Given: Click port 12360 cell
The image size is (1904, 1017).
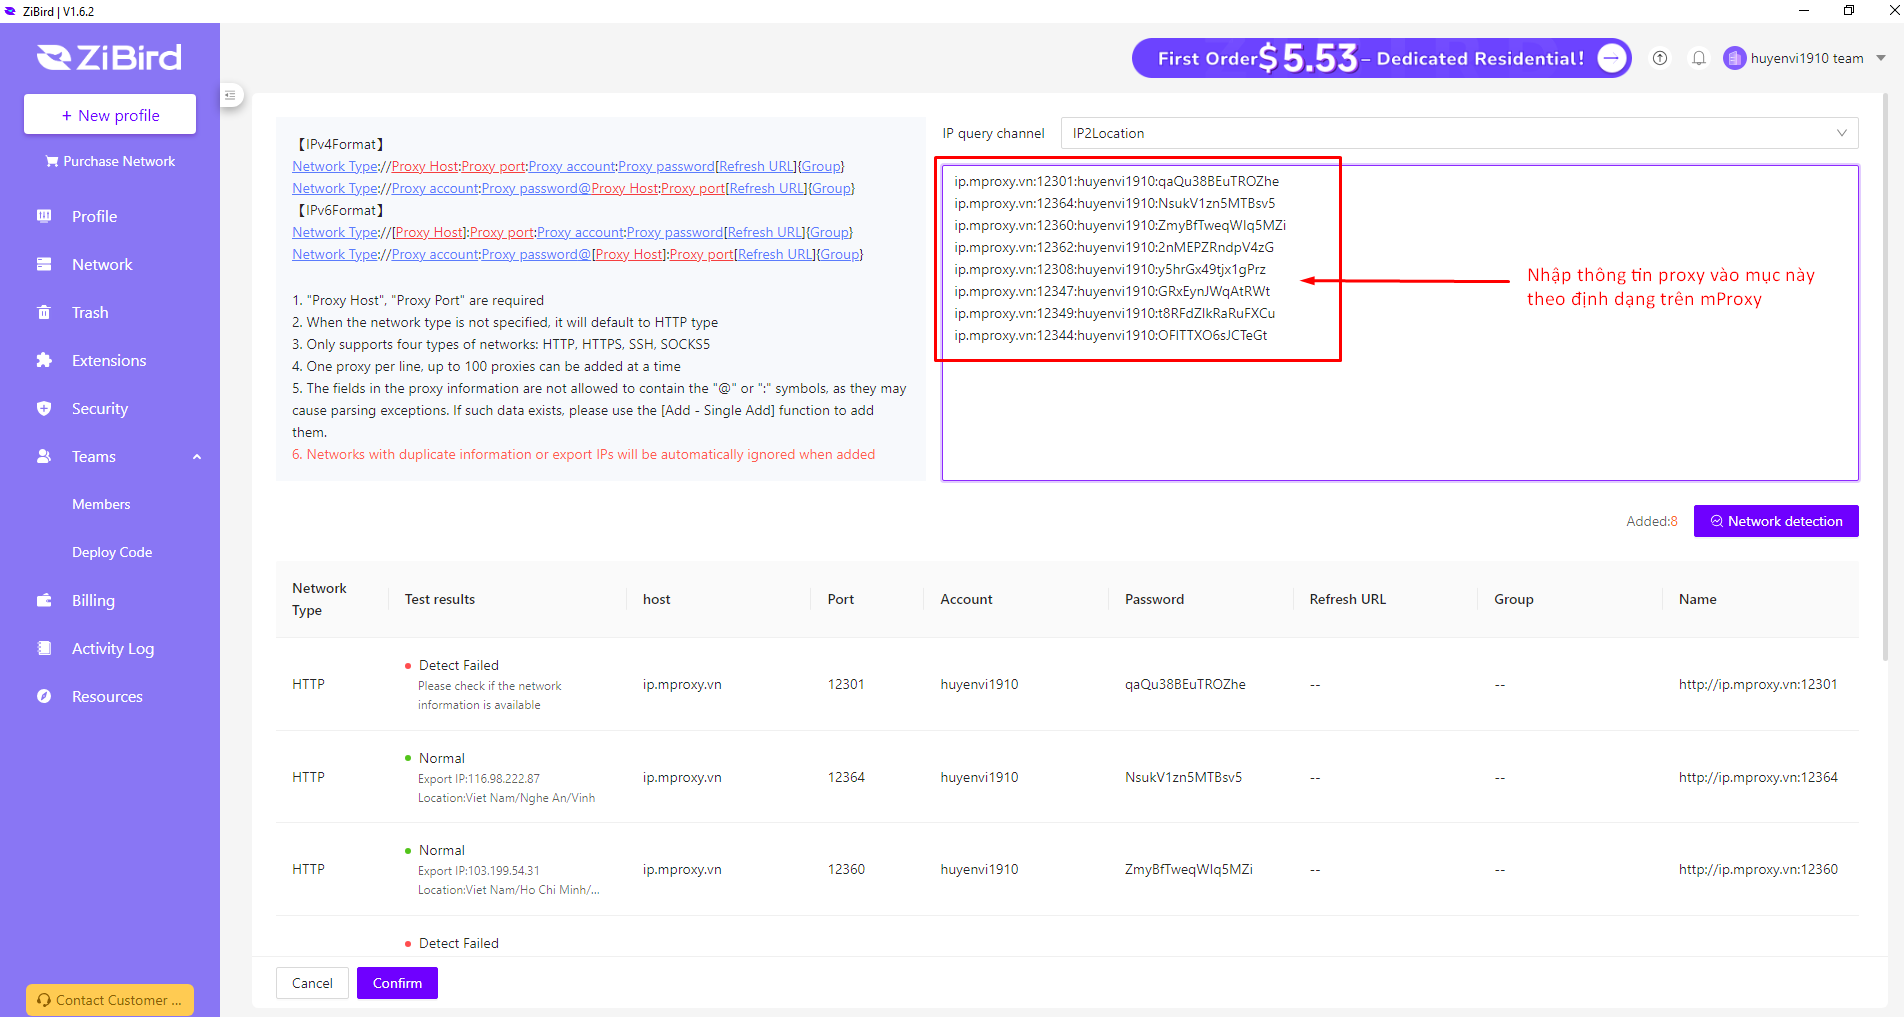Looking at the screenshot, I should [846, 869].
